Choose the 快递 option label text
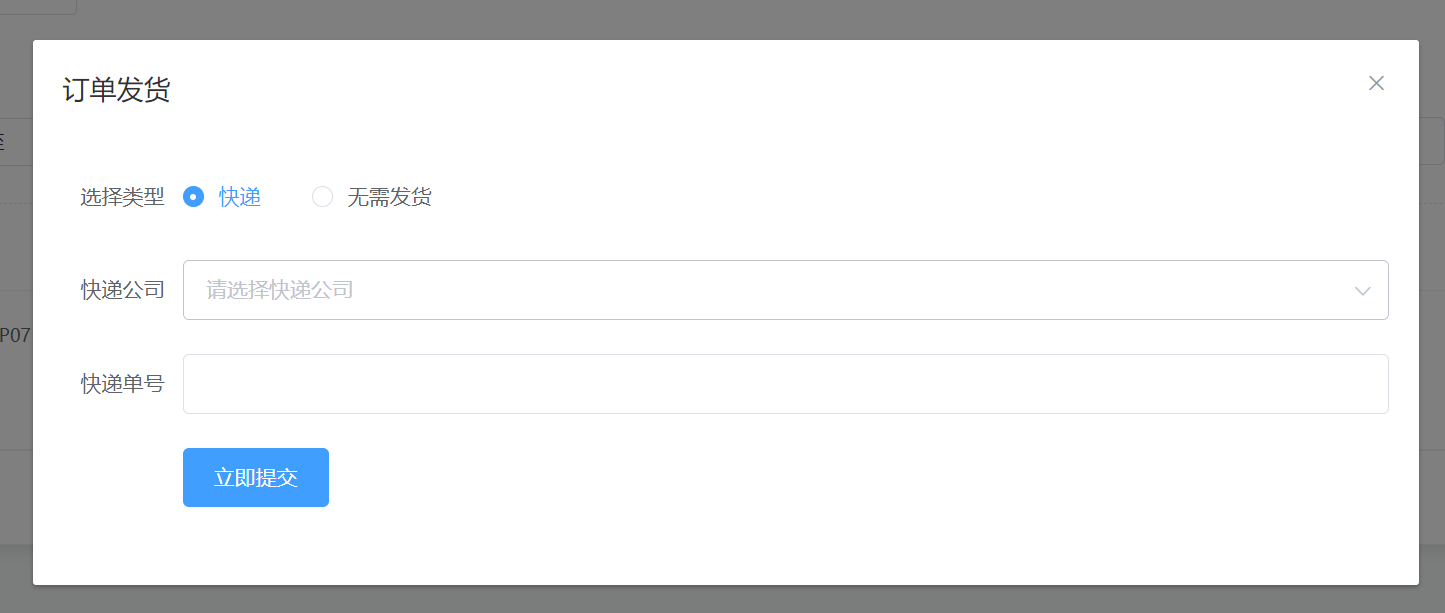Viewport: 1445px width, 613px height. point(240,197)
